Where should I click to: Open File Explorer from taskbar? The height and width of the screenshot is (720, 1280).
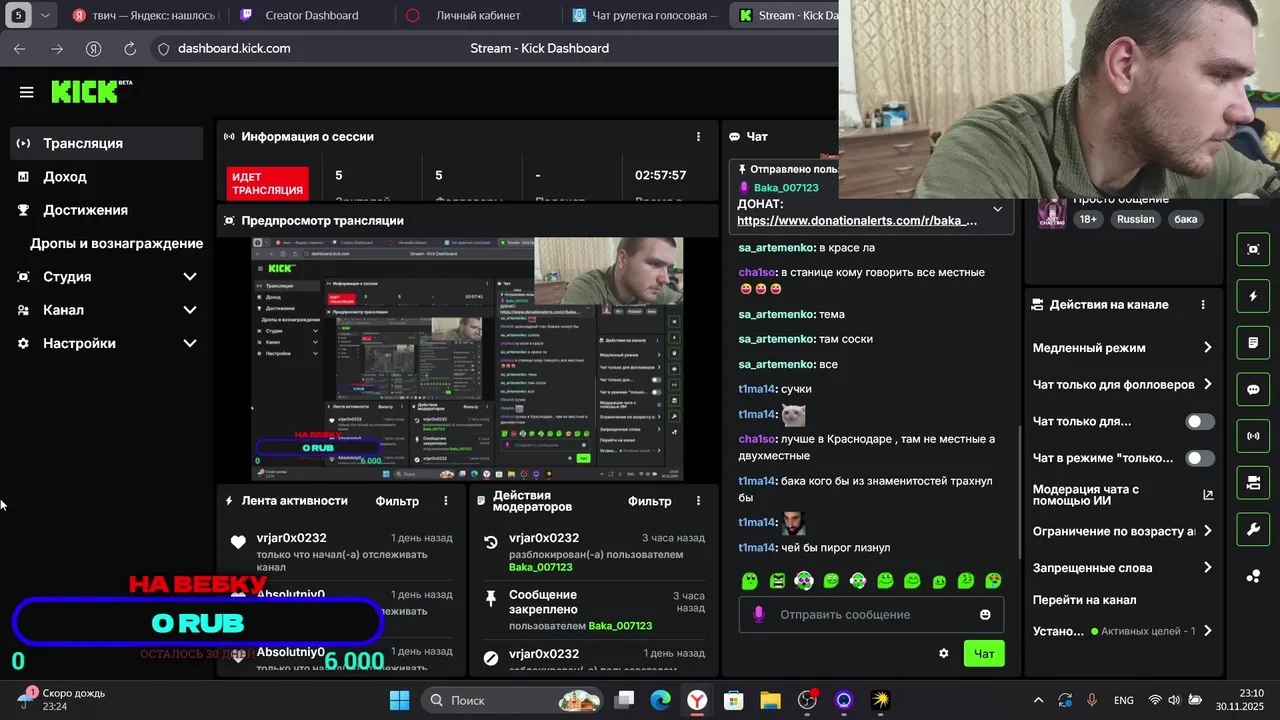[770, 700]
